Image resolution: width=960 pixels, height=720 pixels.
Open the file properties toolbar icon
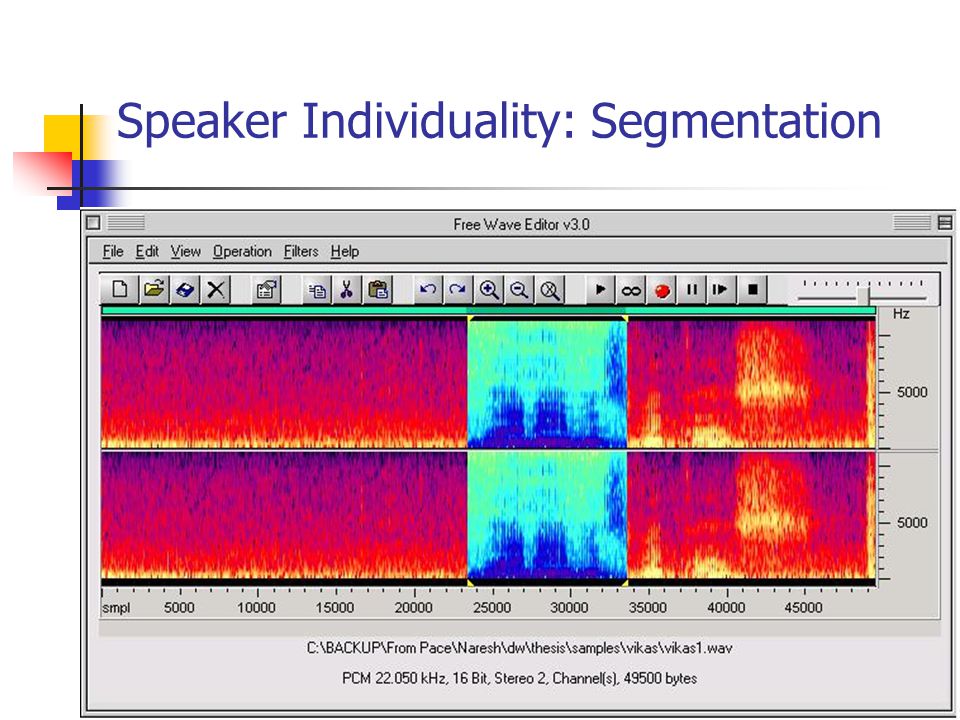[x=266, y=289]
